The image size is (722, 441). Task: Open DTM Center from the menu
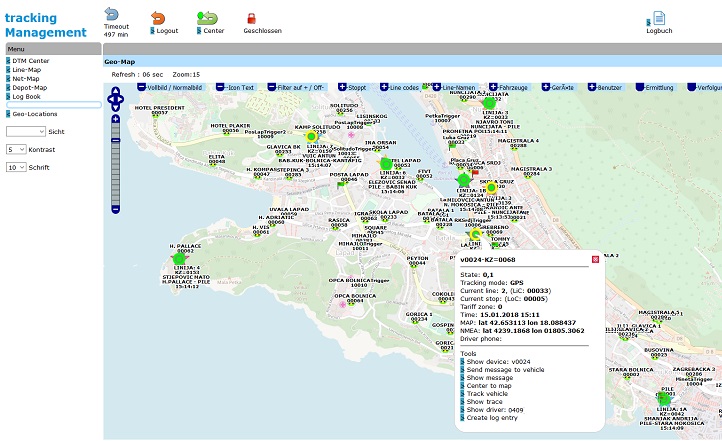[31, 60]
